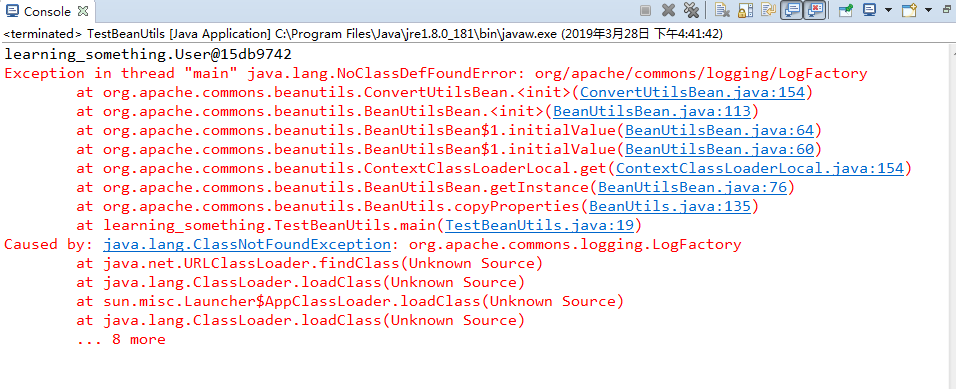Open BeanUtilsBean.java:64 link

720,130
